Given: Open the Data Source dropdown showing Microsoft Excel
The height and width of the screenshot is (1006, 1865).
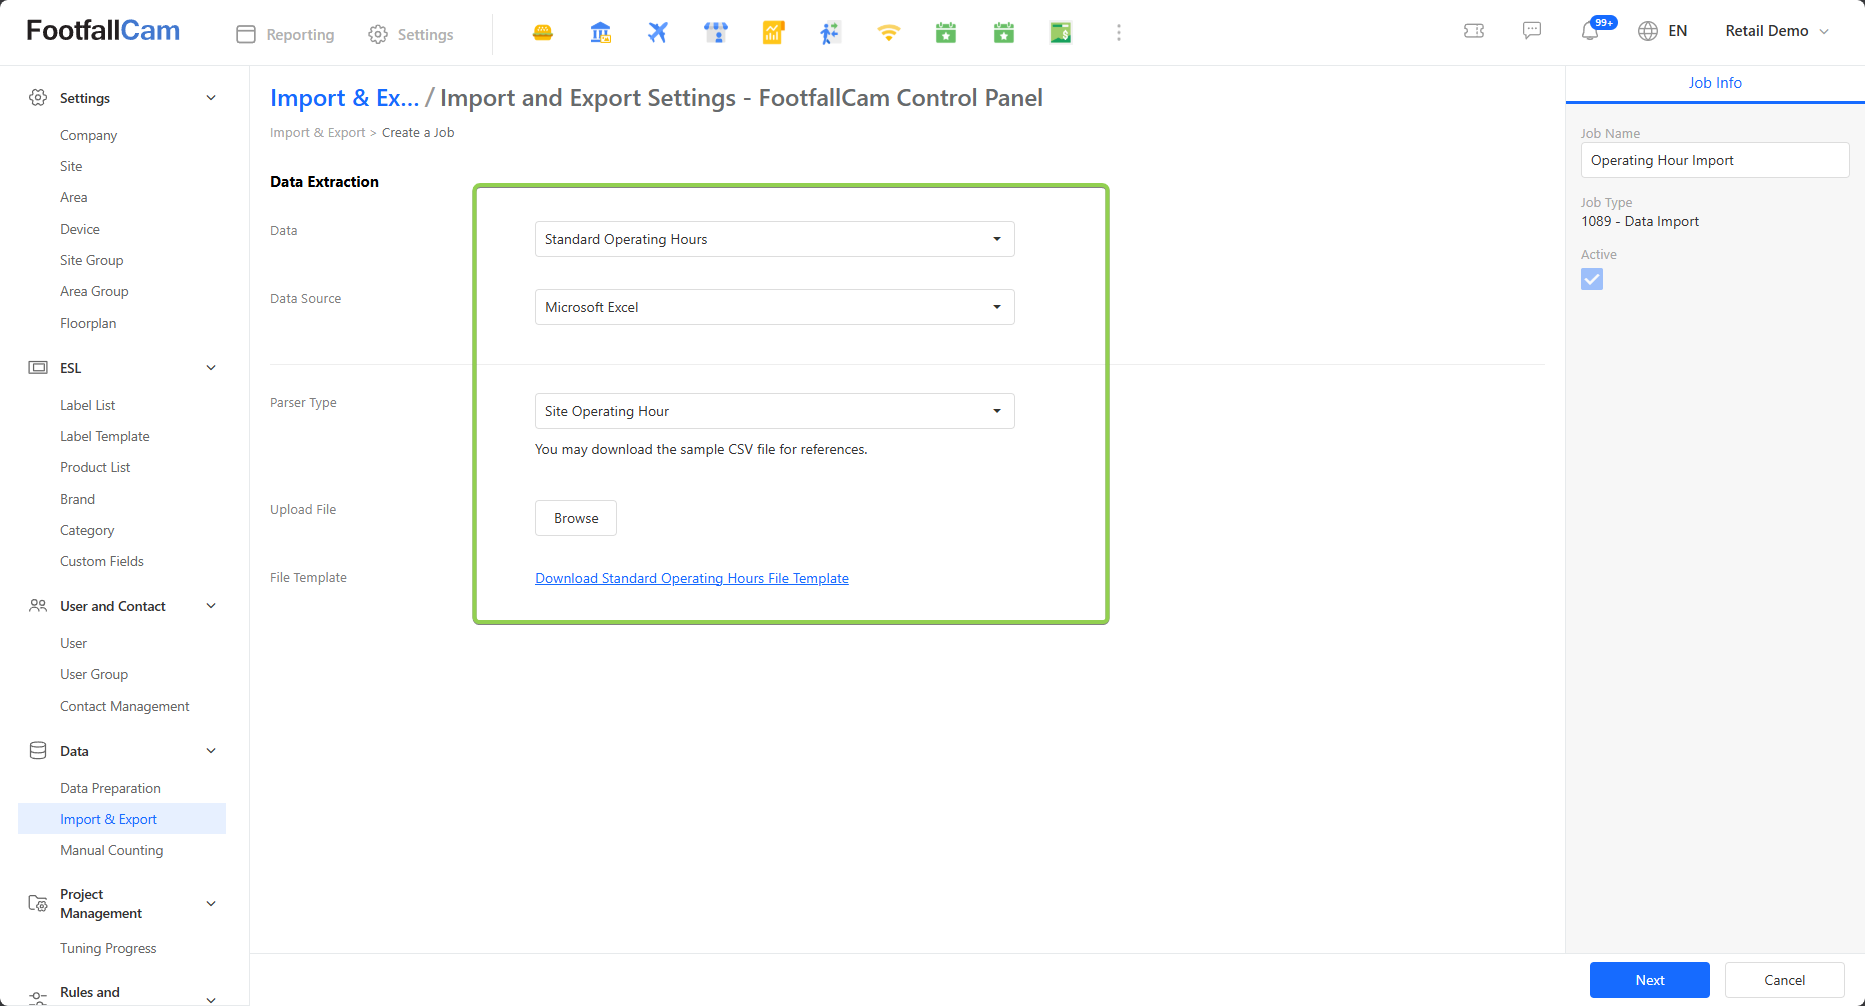Looking at the screenshot, I should coord(774,307).
